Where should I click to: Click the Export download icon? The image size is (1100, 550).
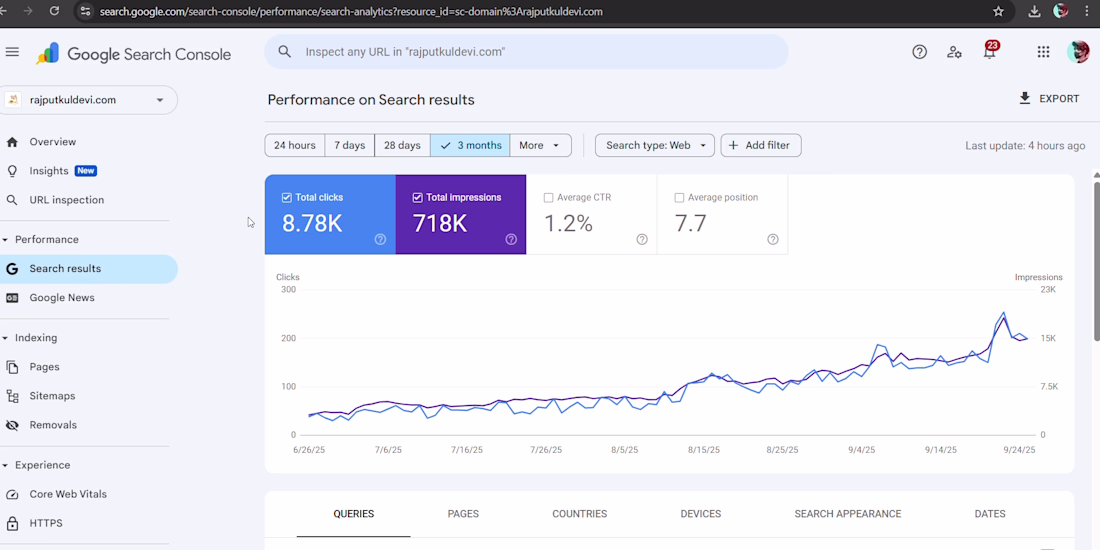point(1025,98)
